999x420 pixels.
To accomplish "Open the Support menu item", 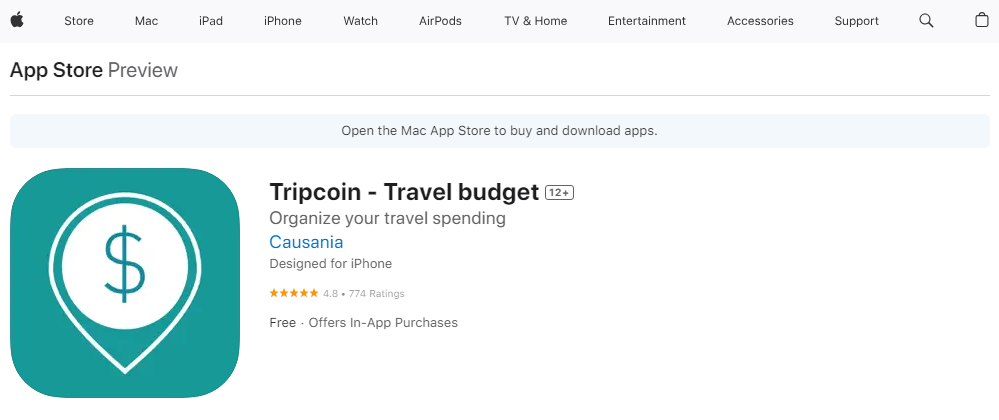I will coord(856,21).
